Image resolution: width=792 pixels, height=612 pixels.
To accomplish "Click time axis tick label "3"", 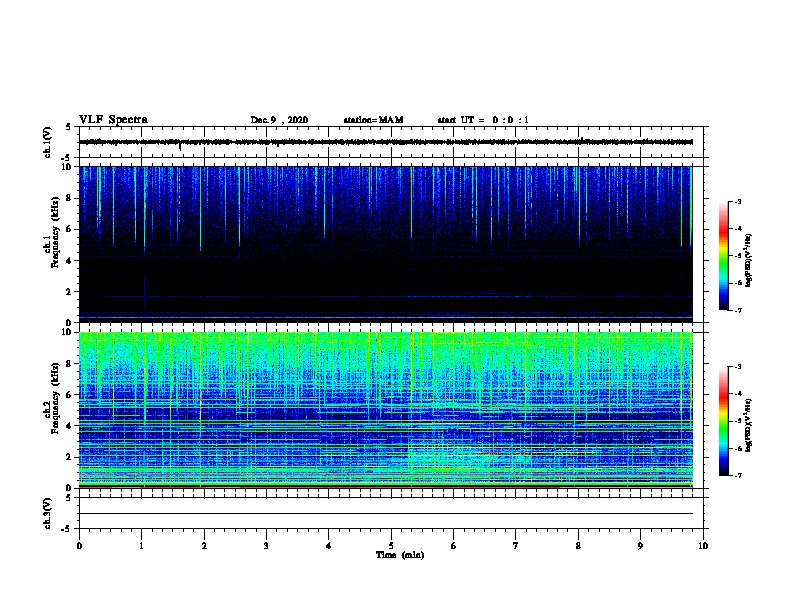I will pos(266,545).
